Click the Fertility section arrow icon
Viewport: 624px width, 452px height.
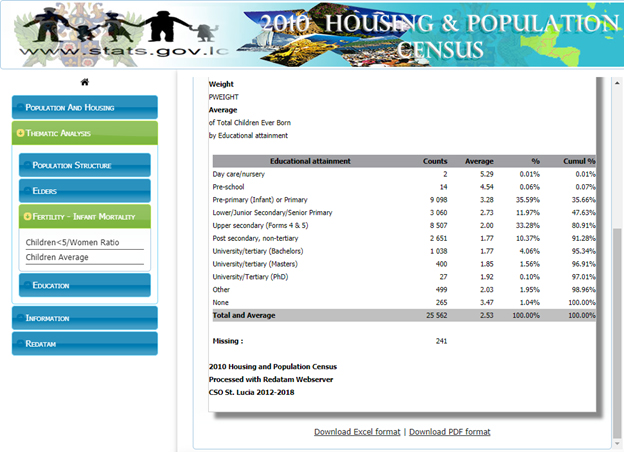(27, 216)
